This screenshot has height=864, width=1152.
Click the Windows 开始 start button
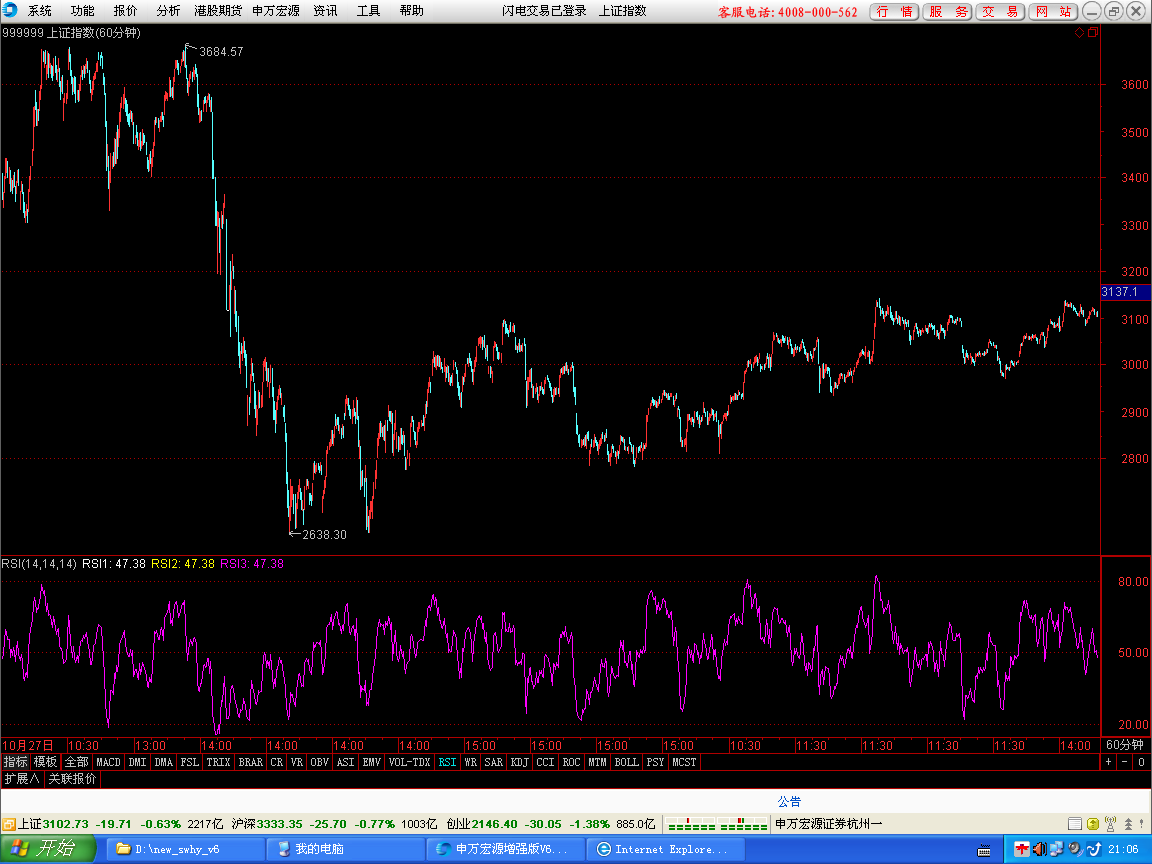48,849
